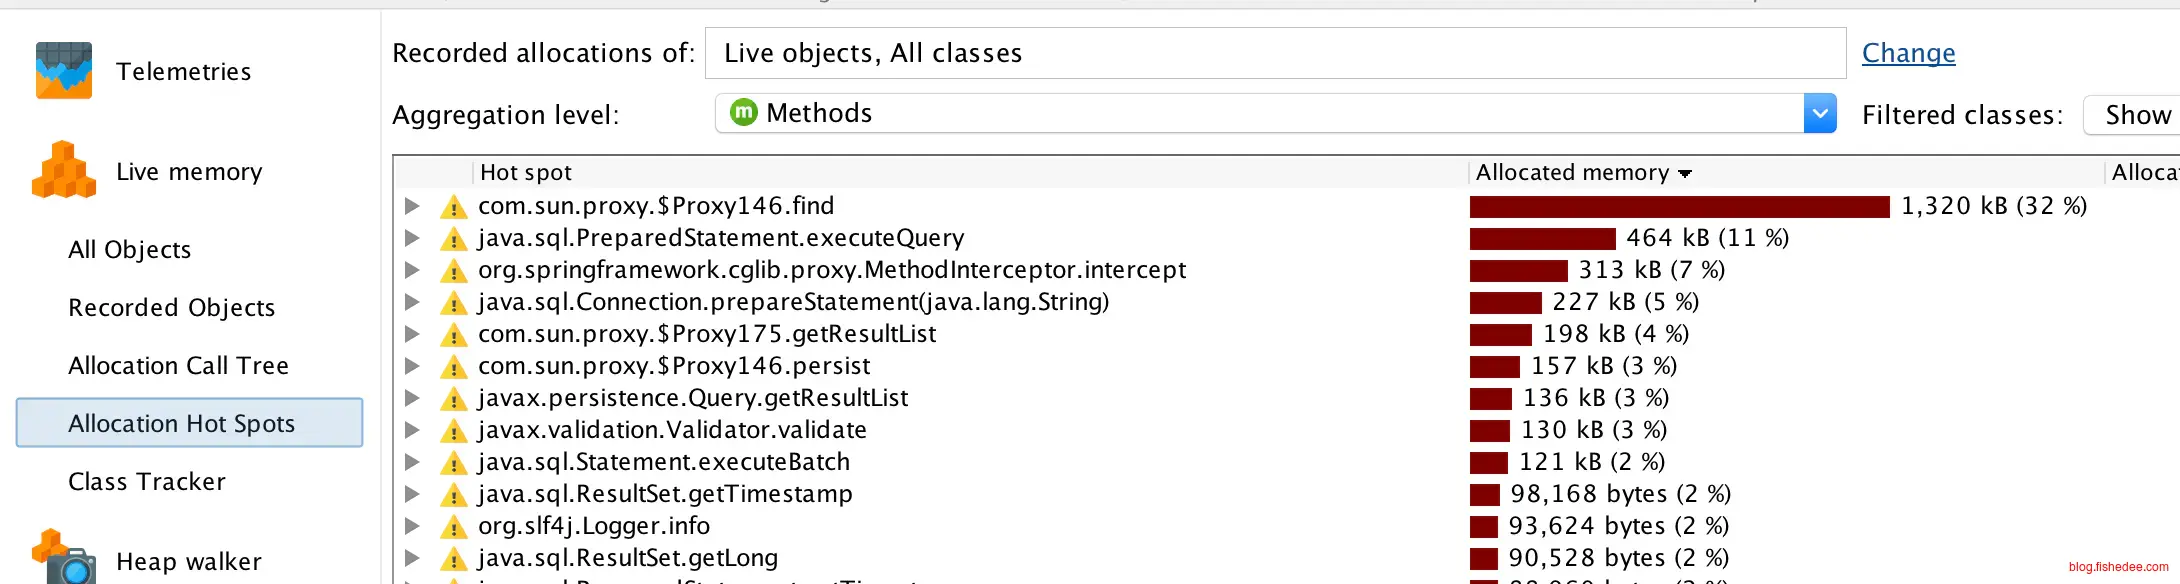Viewport: 2180px width, 584px height.
Task: Click the Telemetries chart icon
Action: click(x=63, y=70)
